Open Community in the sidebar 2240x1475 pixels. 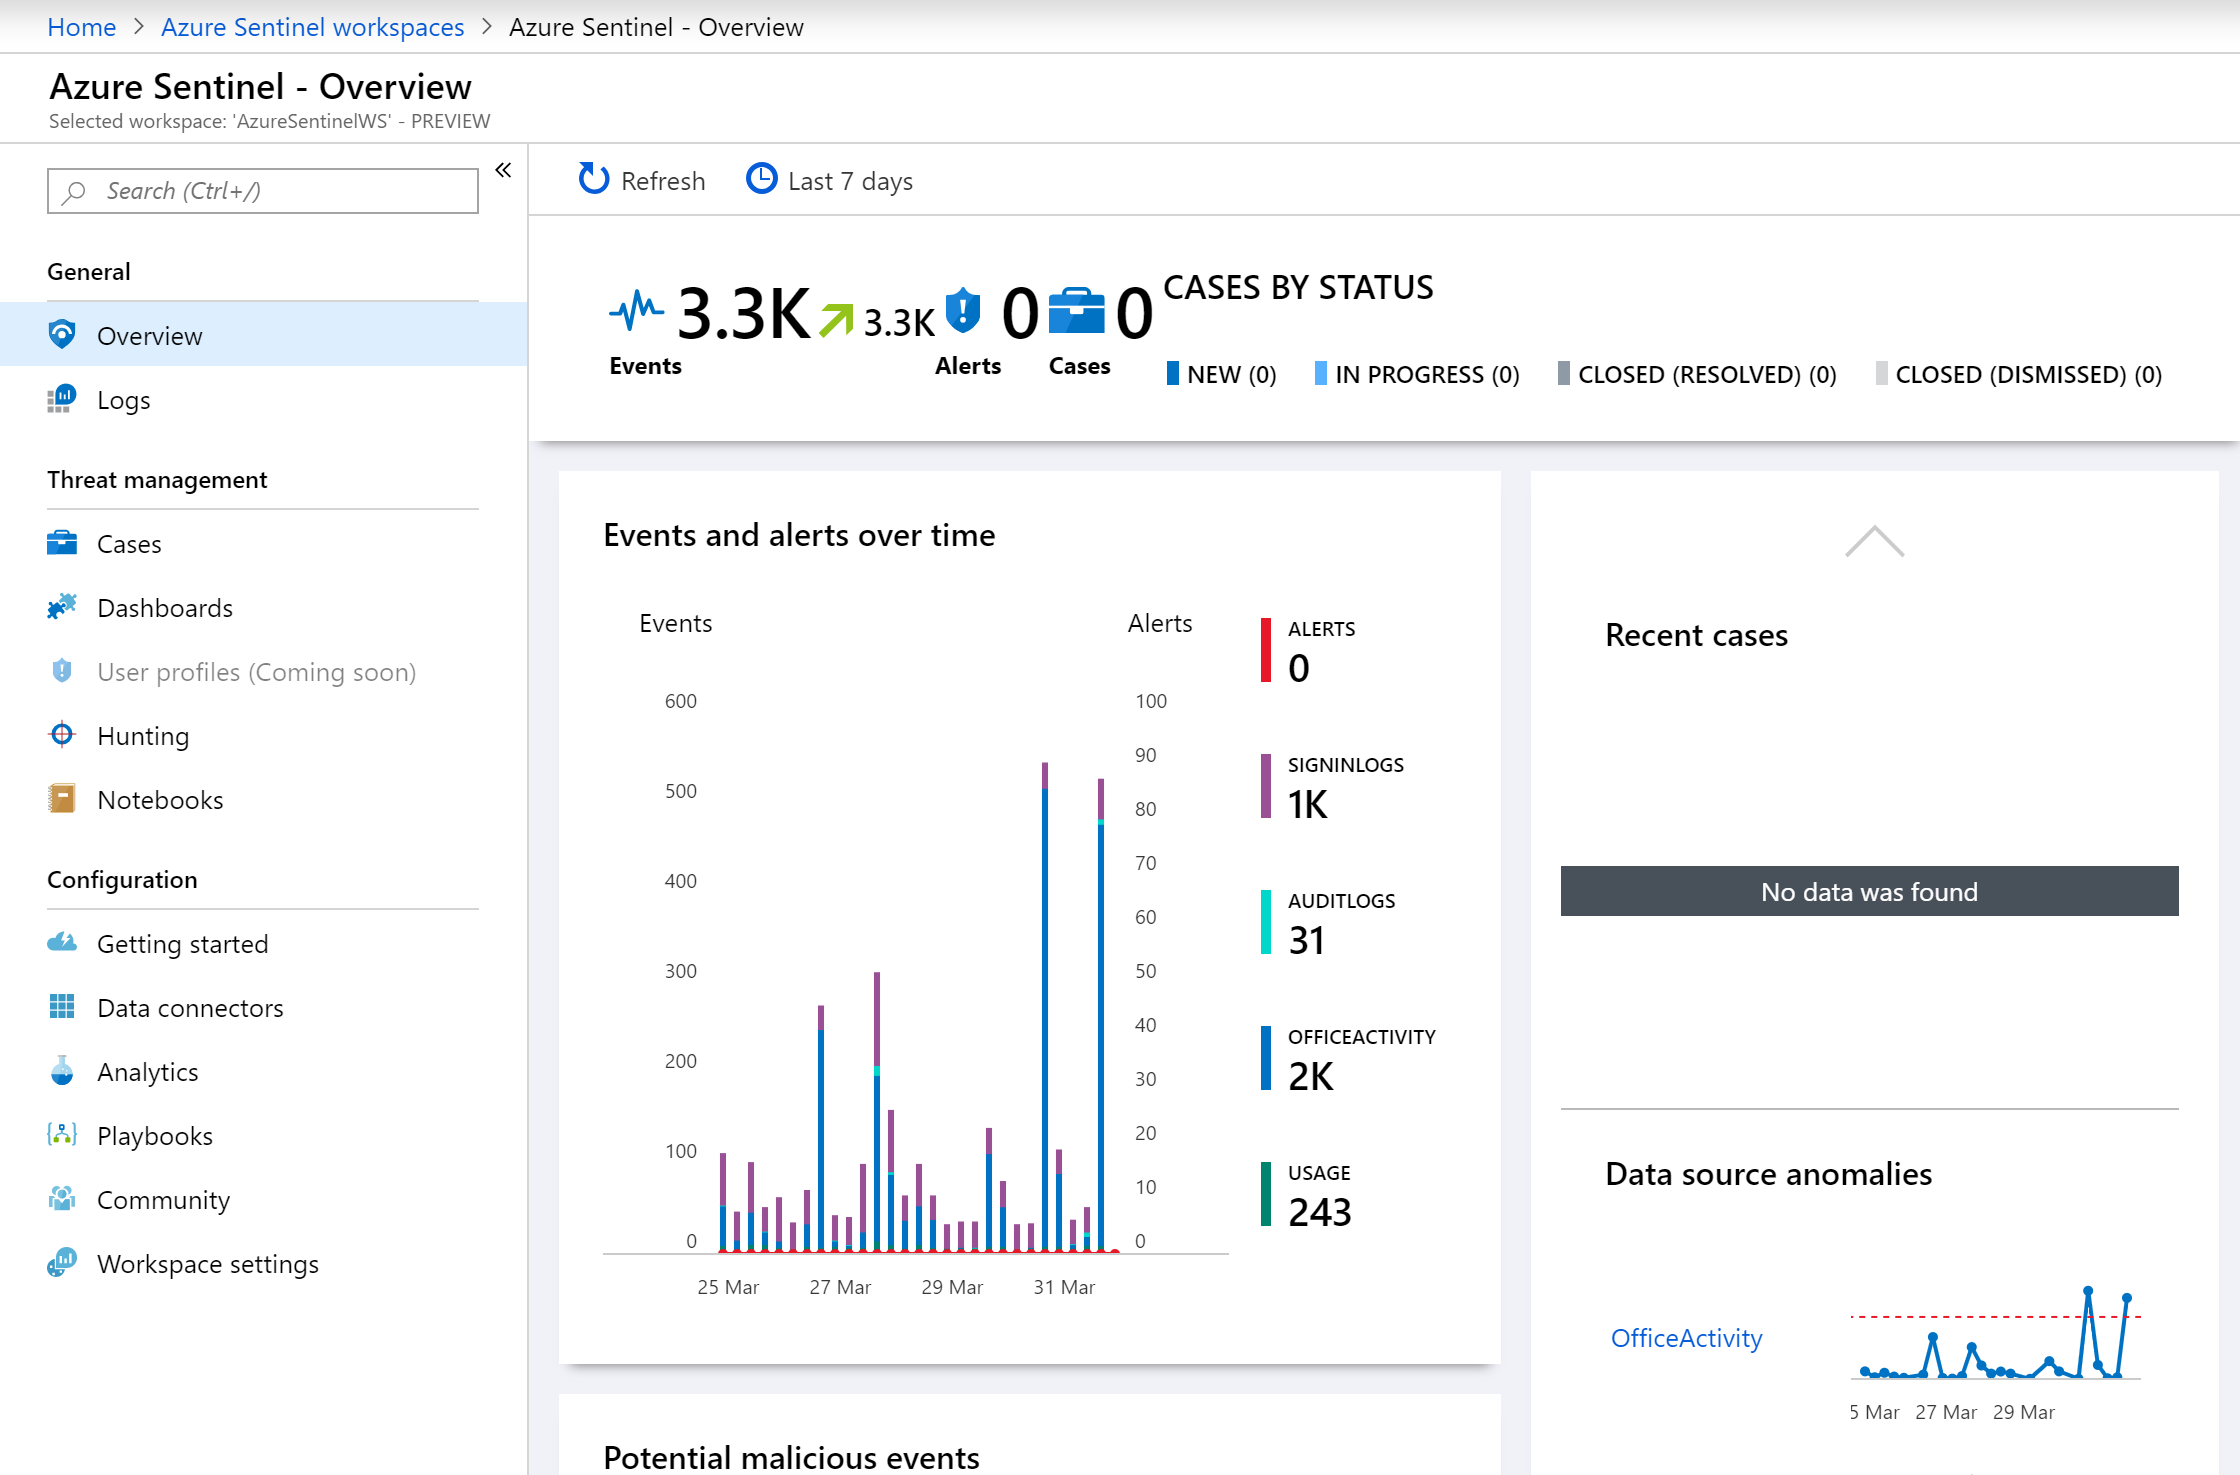pyautogui.click(x=163, y=1200)
